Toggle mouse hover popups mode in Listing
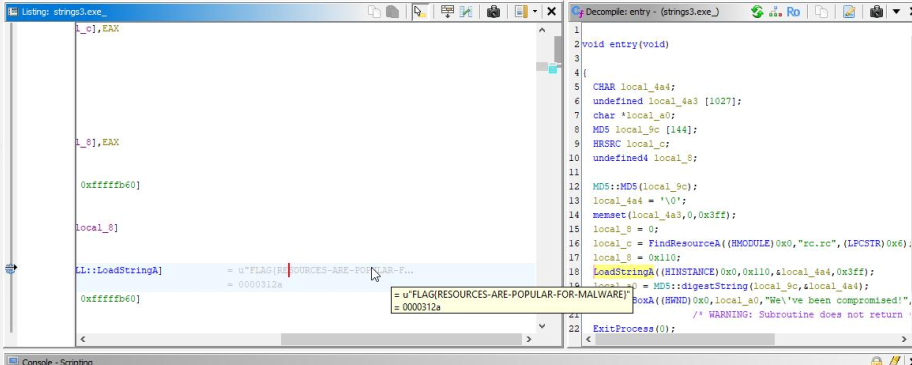912x365 pixels. [419, 12]
